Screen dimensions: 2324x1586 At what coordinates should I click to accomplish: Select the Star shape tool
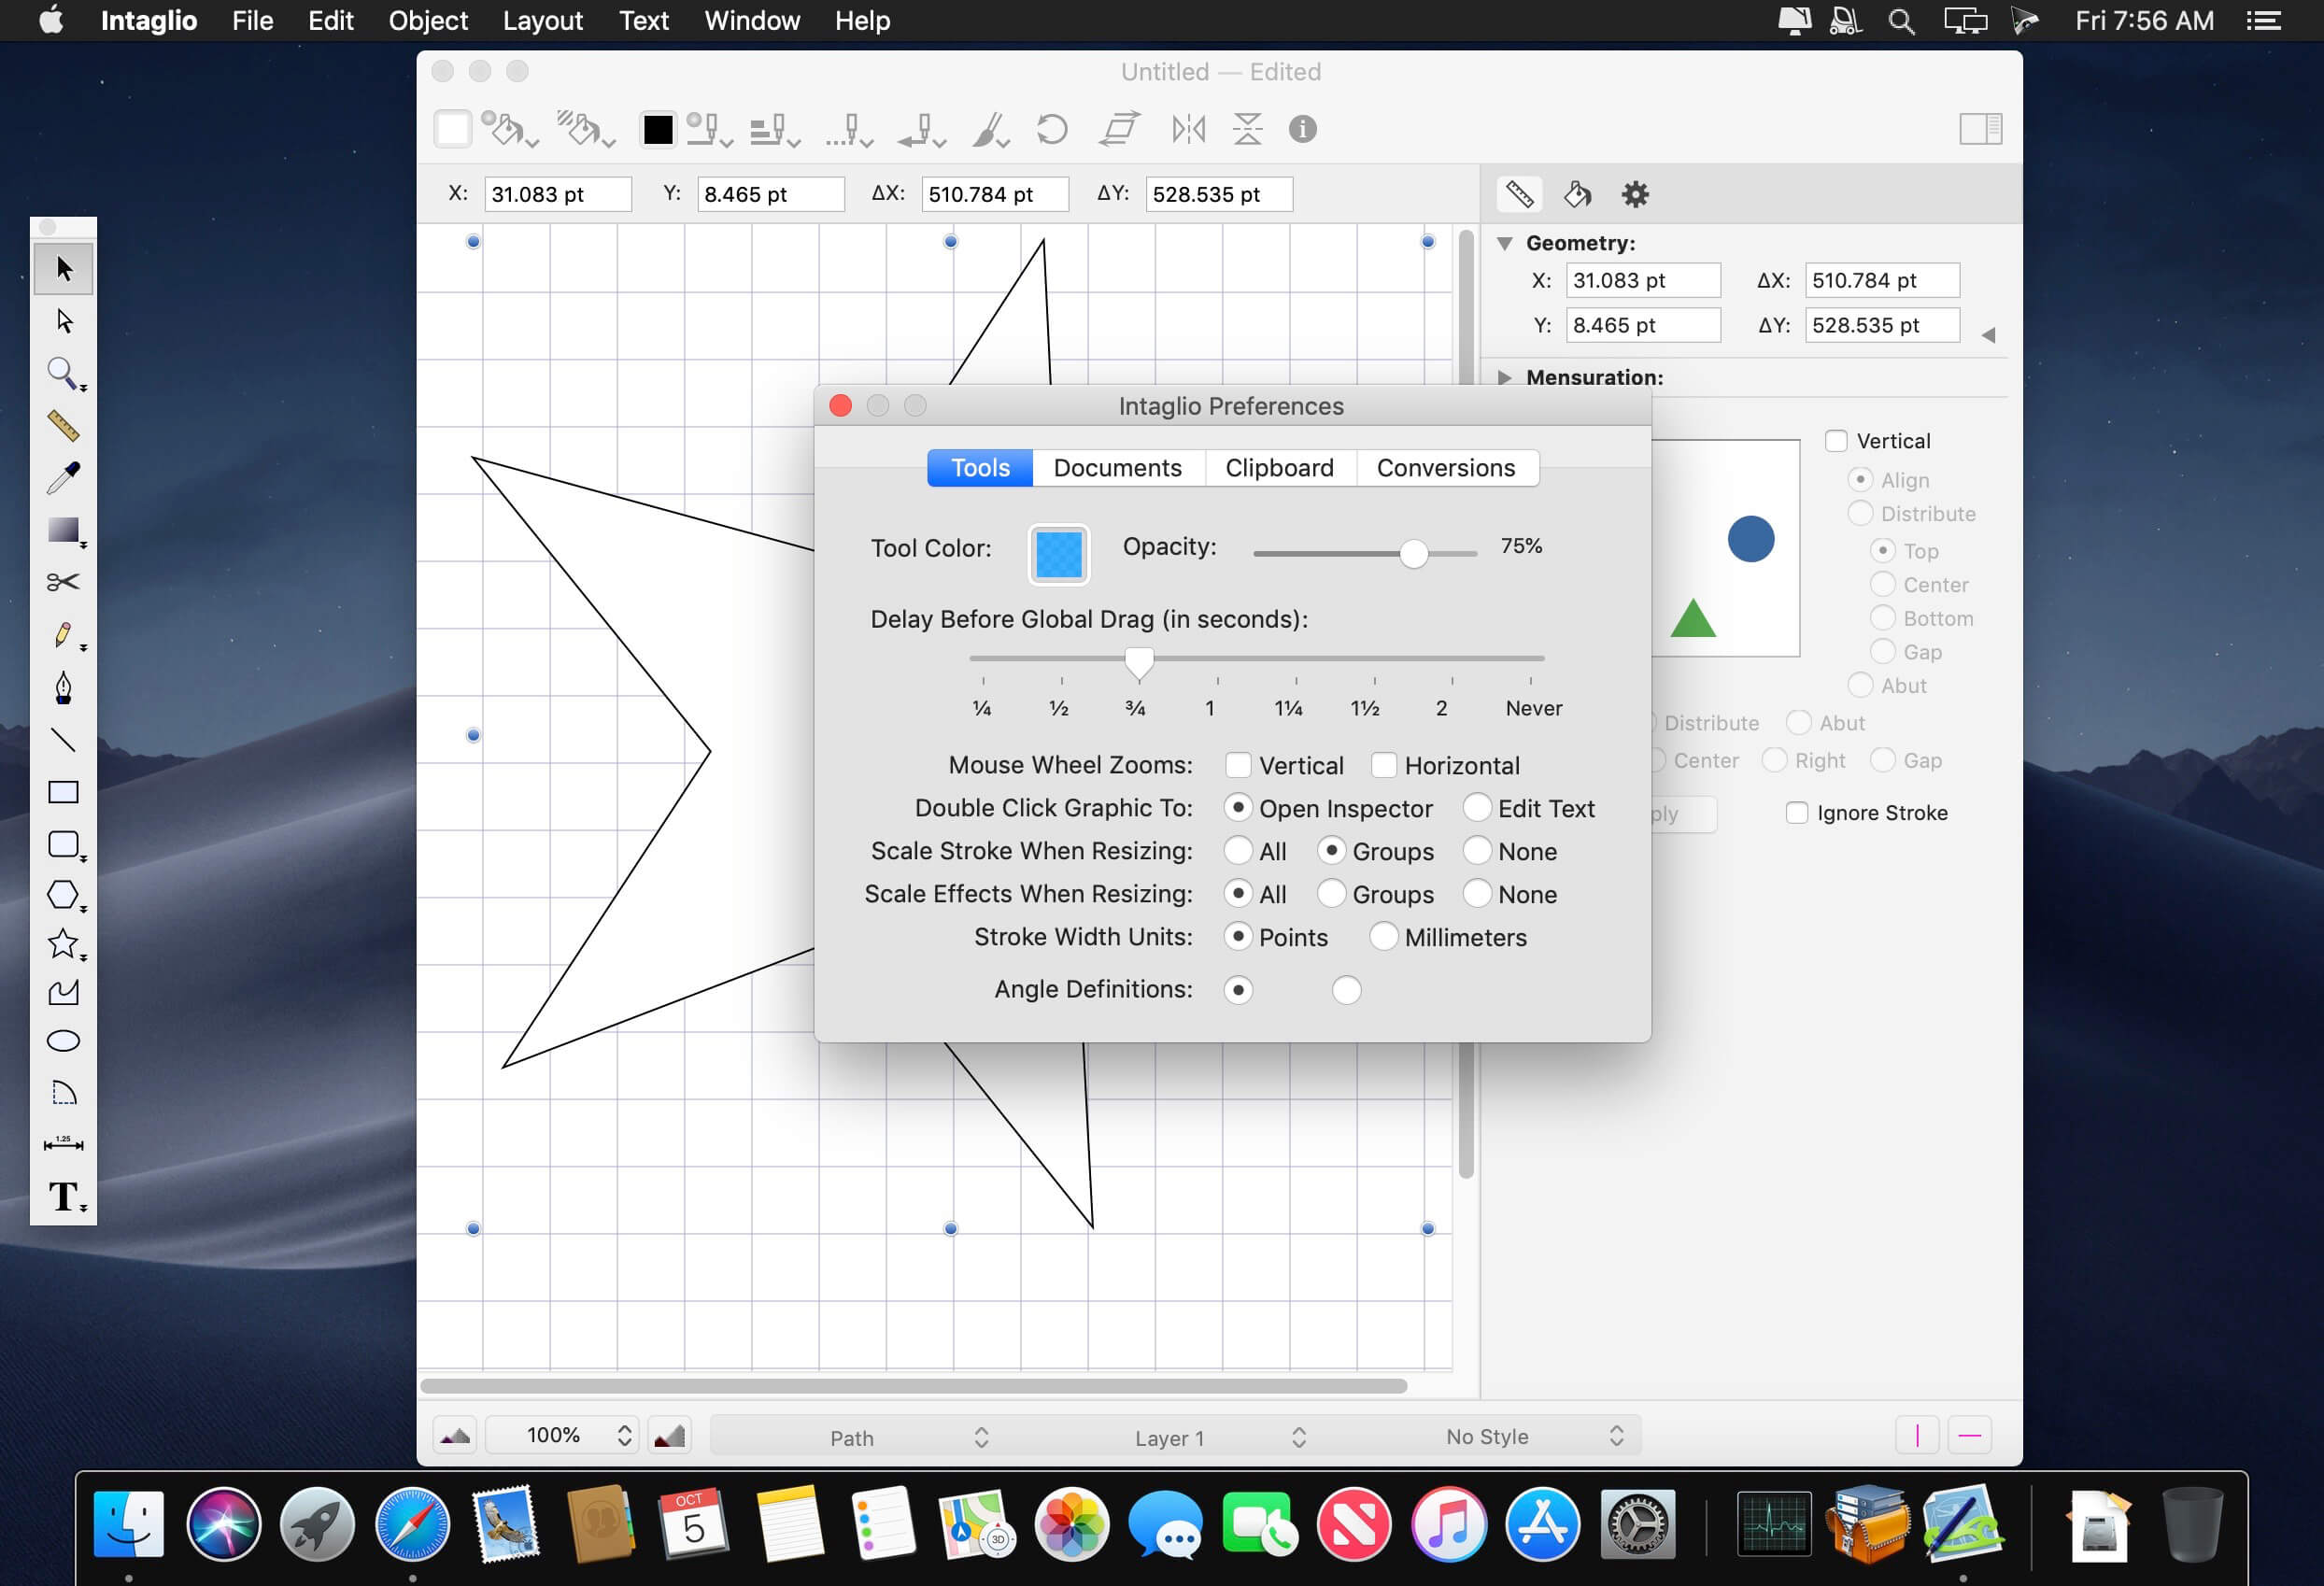64,943
